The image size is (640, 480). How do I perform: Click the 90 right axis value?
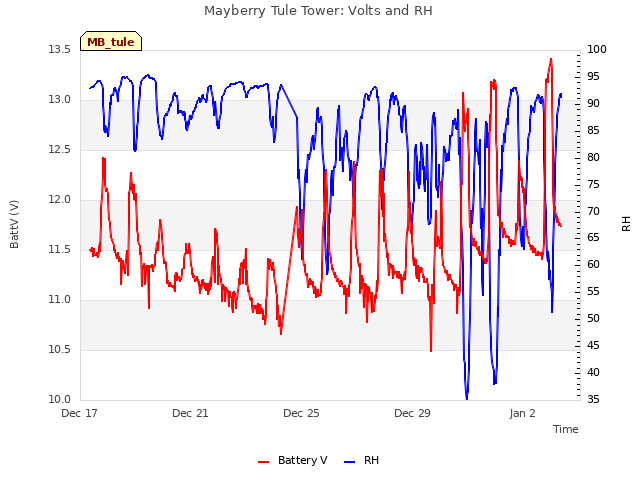pyautogui.click(x=593, y=103)
